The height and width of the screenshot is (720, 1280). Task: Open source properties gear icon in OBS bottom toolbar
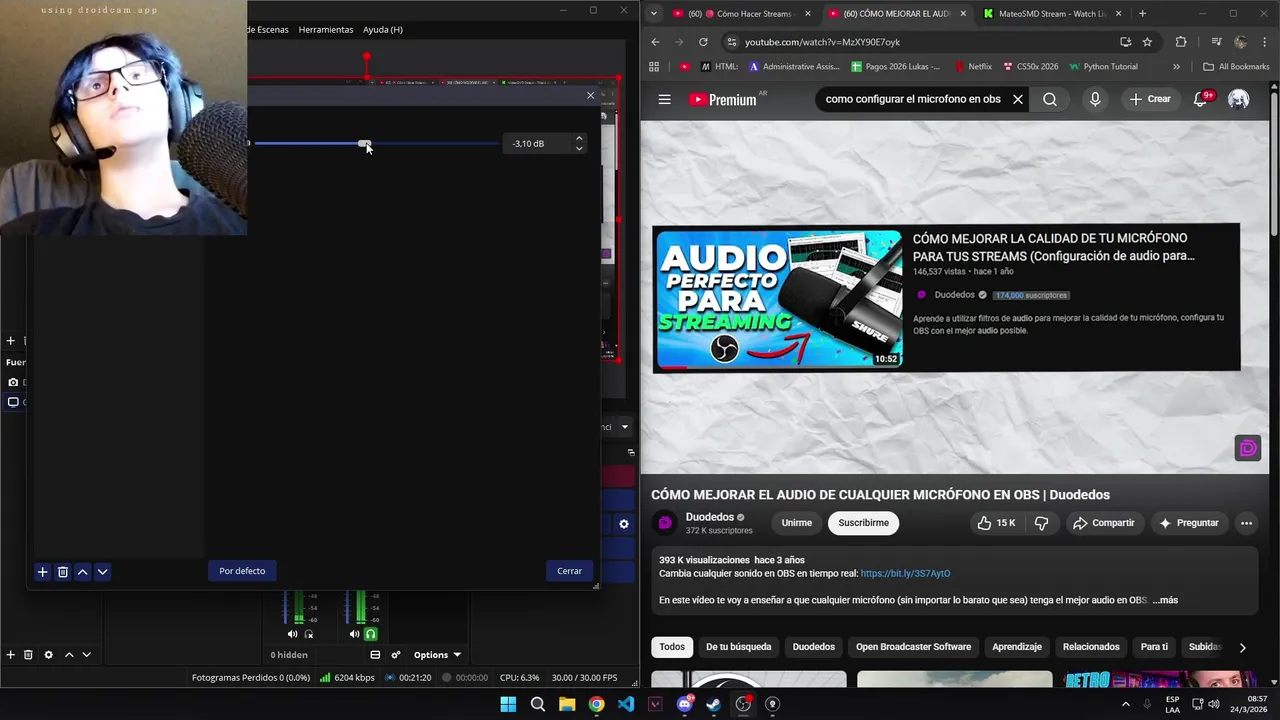(48, 655)
